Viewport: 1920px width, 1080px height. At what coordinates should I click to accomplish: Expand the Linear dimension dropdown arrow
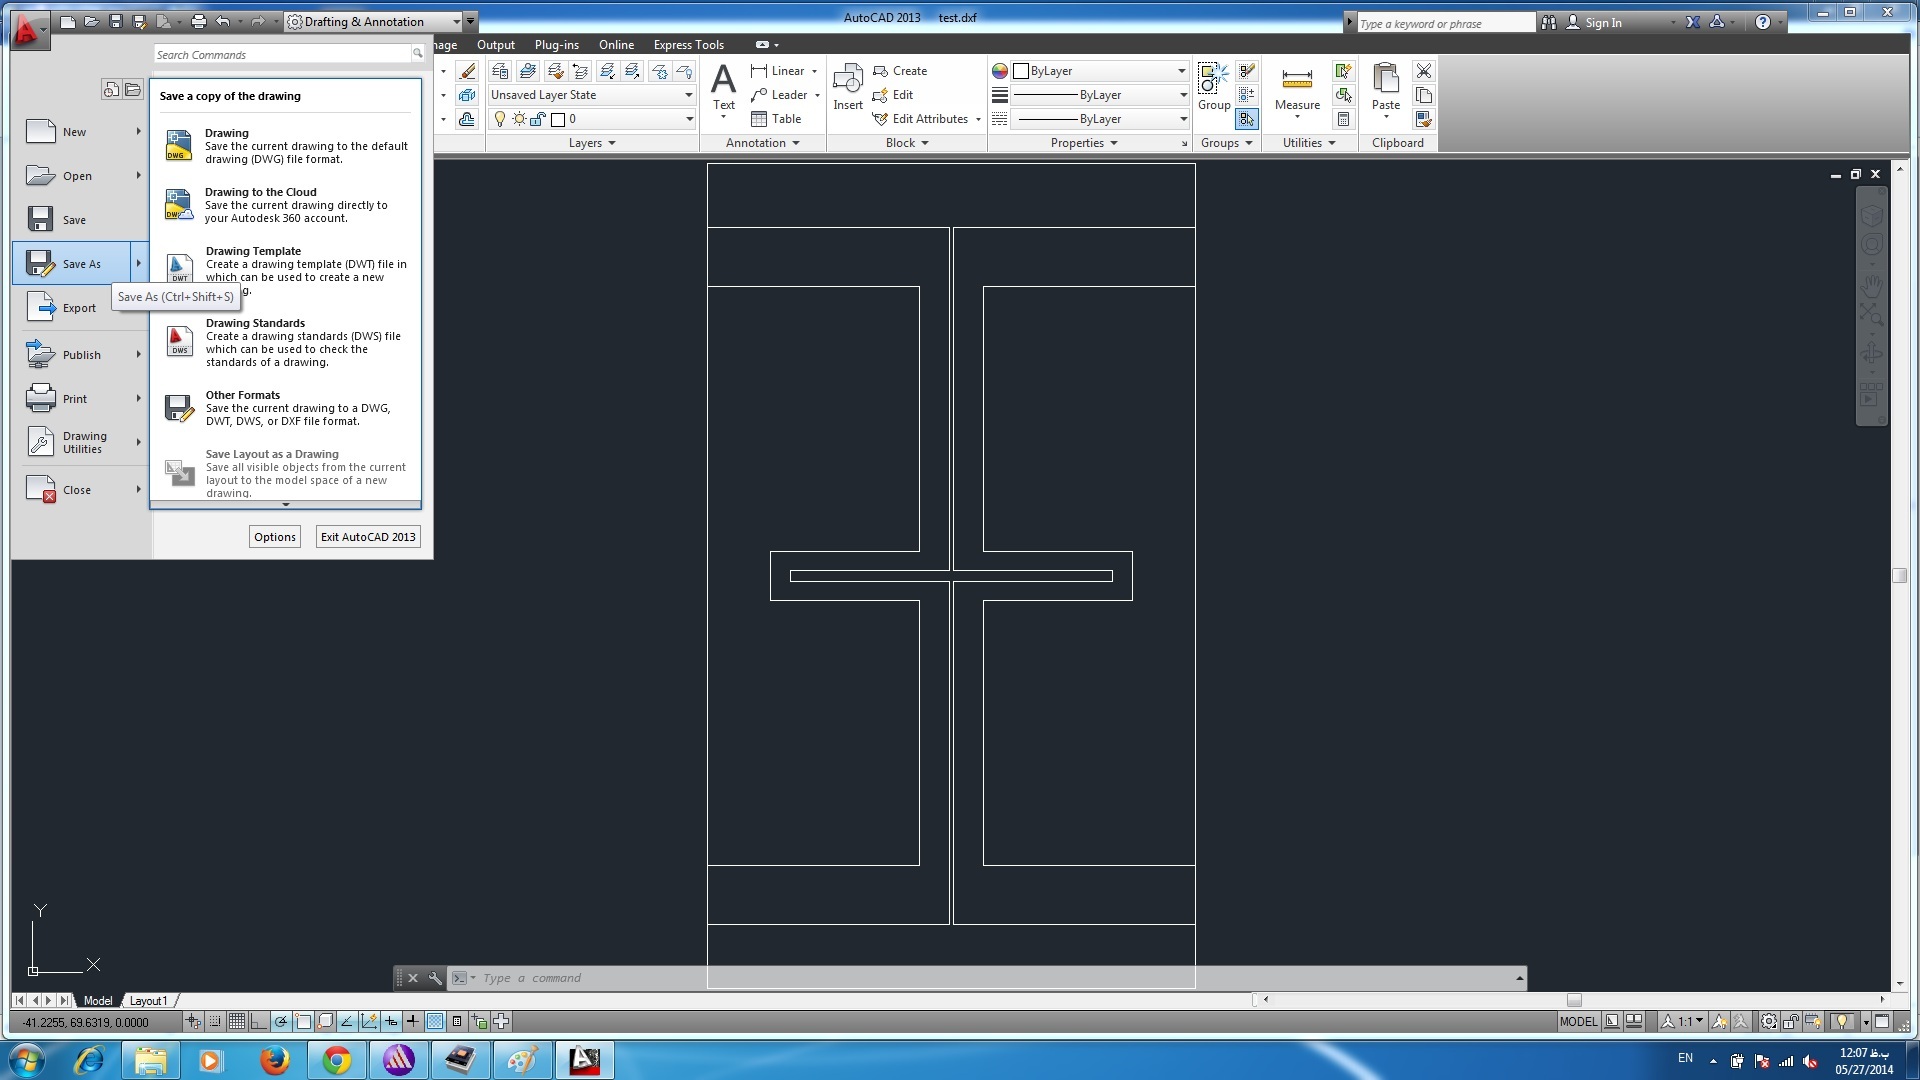[x=814, y=71]
